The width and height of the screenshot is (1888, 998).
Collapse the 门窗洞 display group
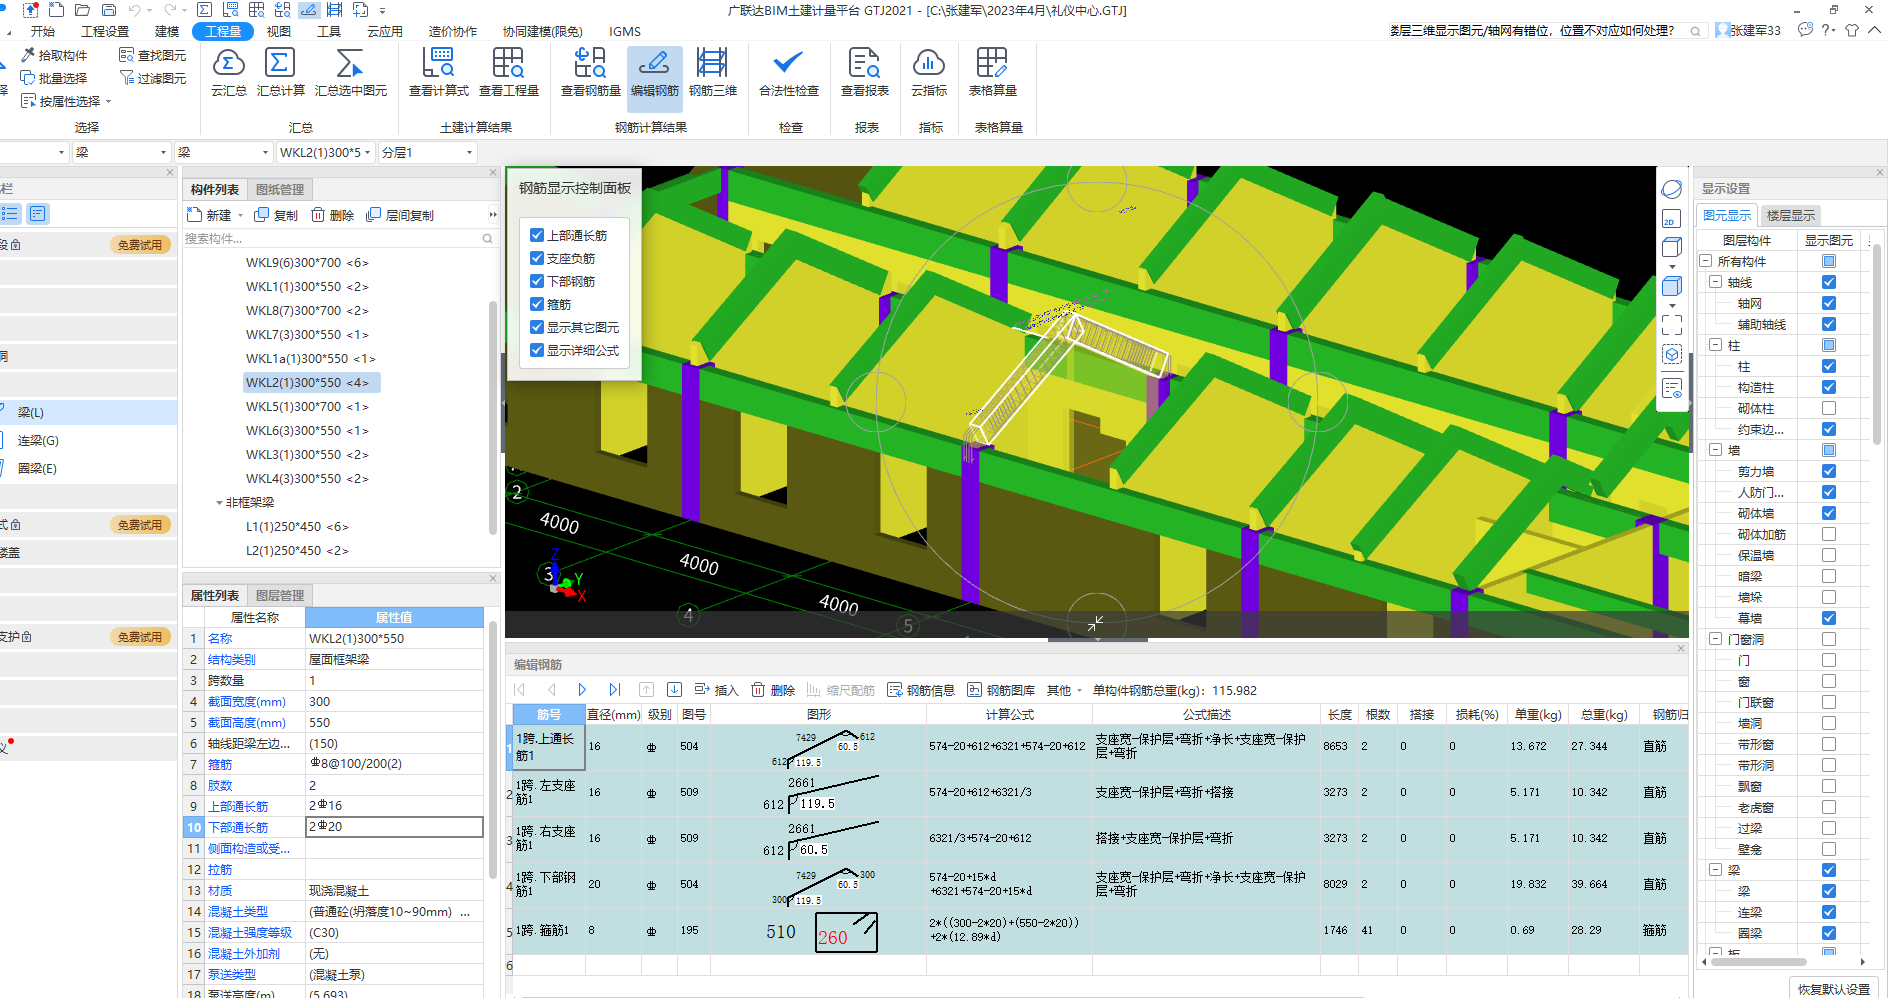[x=1715, y=639]
